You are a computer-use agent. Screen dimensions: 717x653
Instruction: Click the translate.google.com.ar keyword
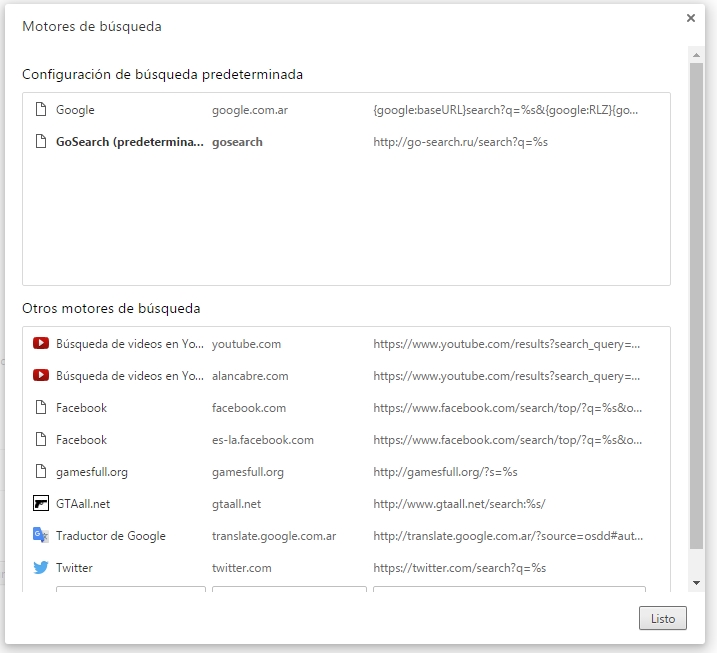click(274, 536)
